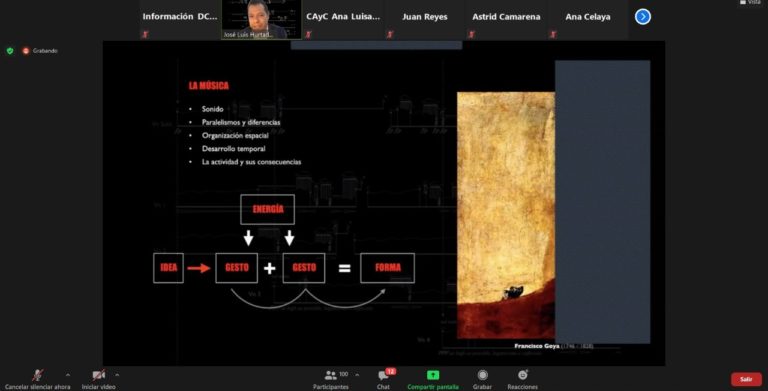The width and height of the screenshot is (768, 391).
Task: Click the Goya painting image
Action: [x=506, y=215]
